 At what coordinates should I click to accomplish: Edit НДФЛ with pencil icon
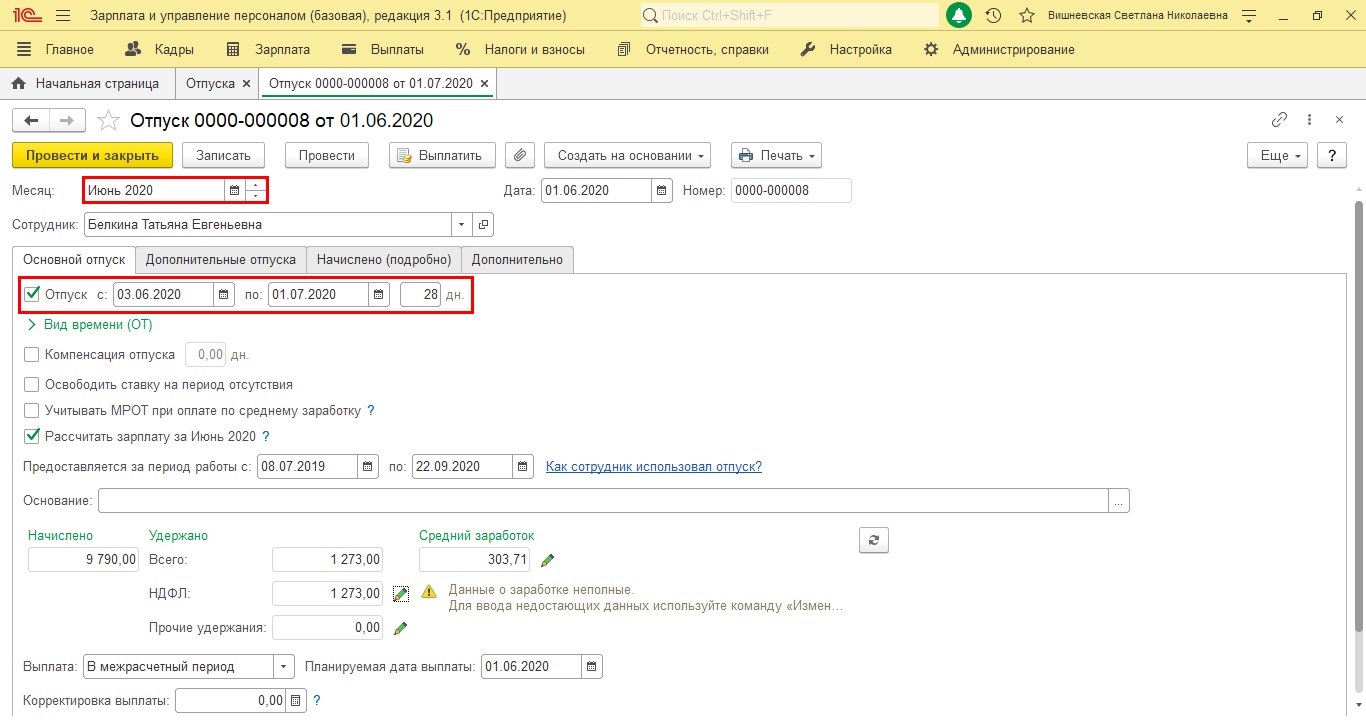[401, 594]
